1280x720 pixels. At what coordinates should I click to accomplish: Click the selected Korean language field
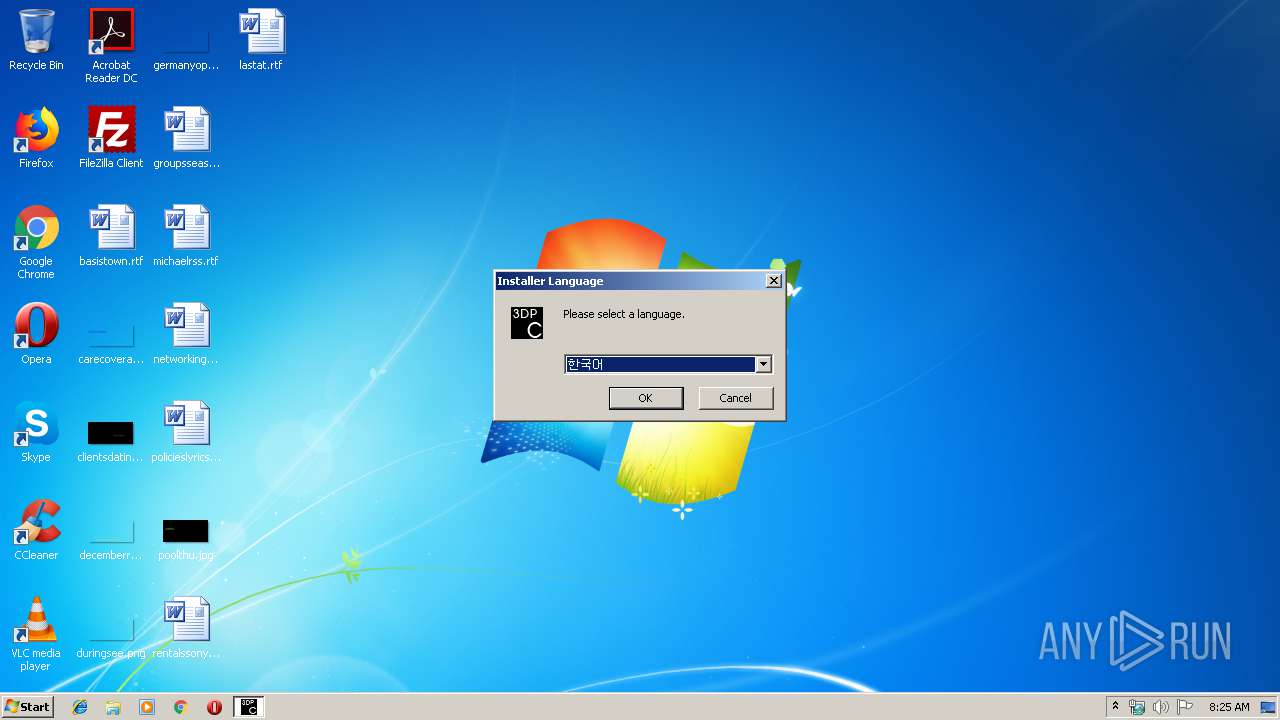(x=660, y=365)
